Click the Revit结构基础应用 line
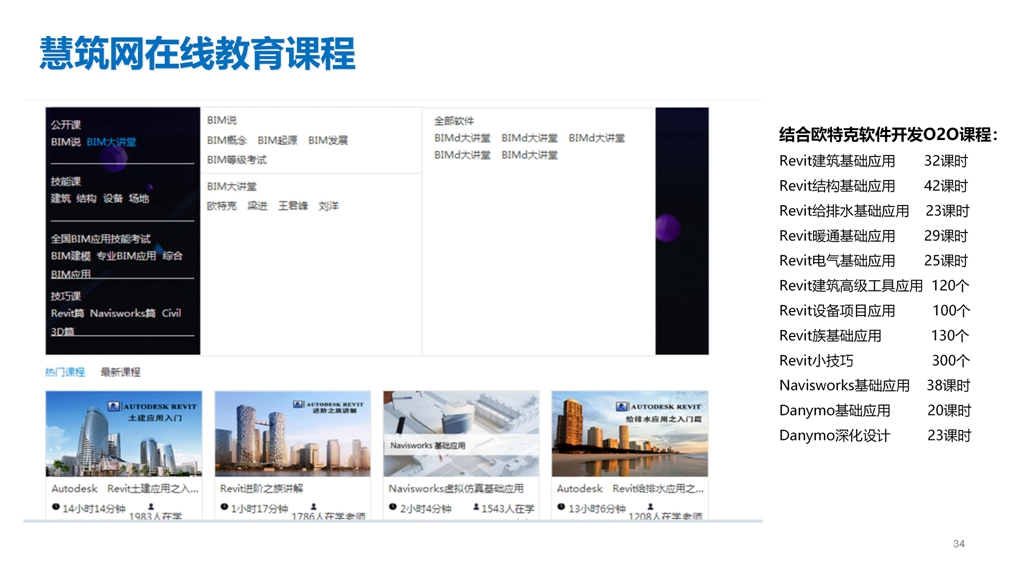Image resolution: width=1024 pixels, height=576 pixels. (873, 186)
